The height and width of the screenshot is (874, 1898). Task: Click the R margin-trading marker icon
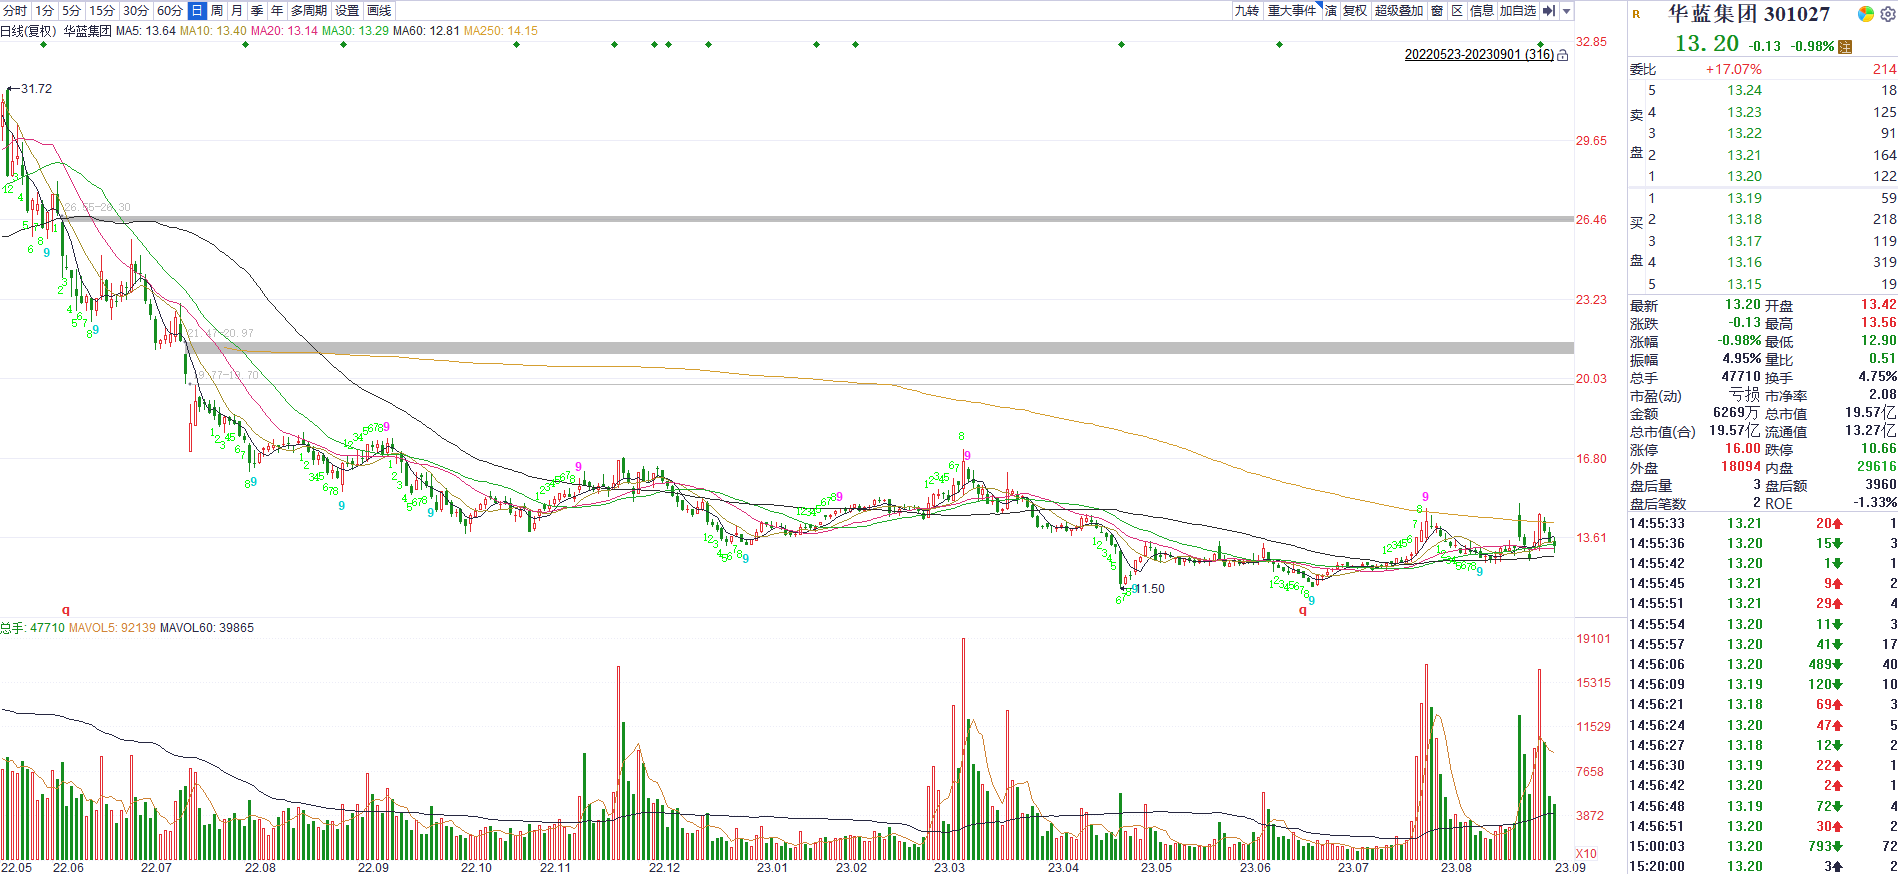pos(1637,14)
